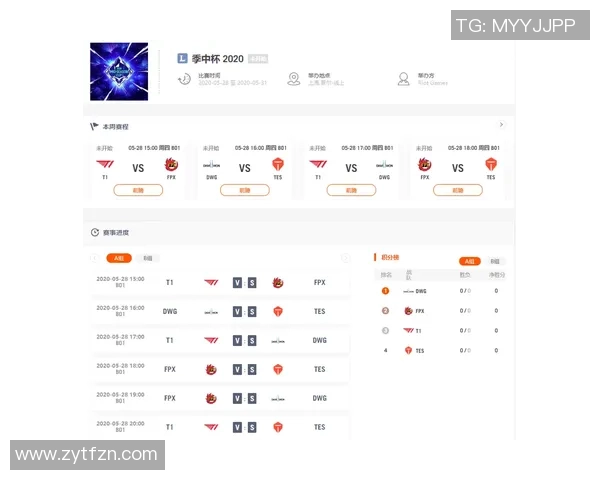Click orange button under FPX vs TES card
This screenshot has height=480, width=600.
(x=458, y=190)
